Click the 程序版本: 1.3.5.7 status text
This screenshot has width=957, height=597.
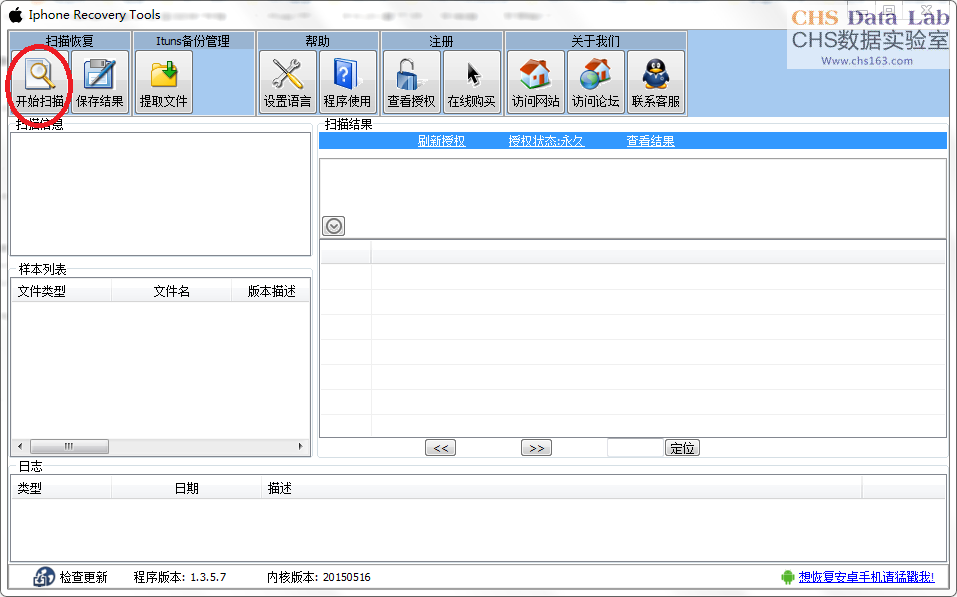pos(180,577)
